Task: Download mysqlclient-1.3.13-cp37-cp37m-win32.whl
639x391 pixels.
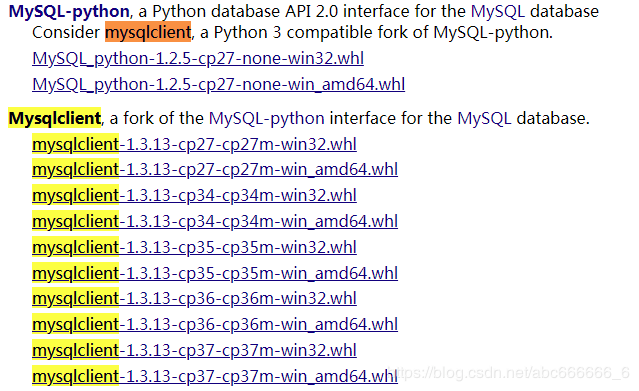Action: coord(194,350)
